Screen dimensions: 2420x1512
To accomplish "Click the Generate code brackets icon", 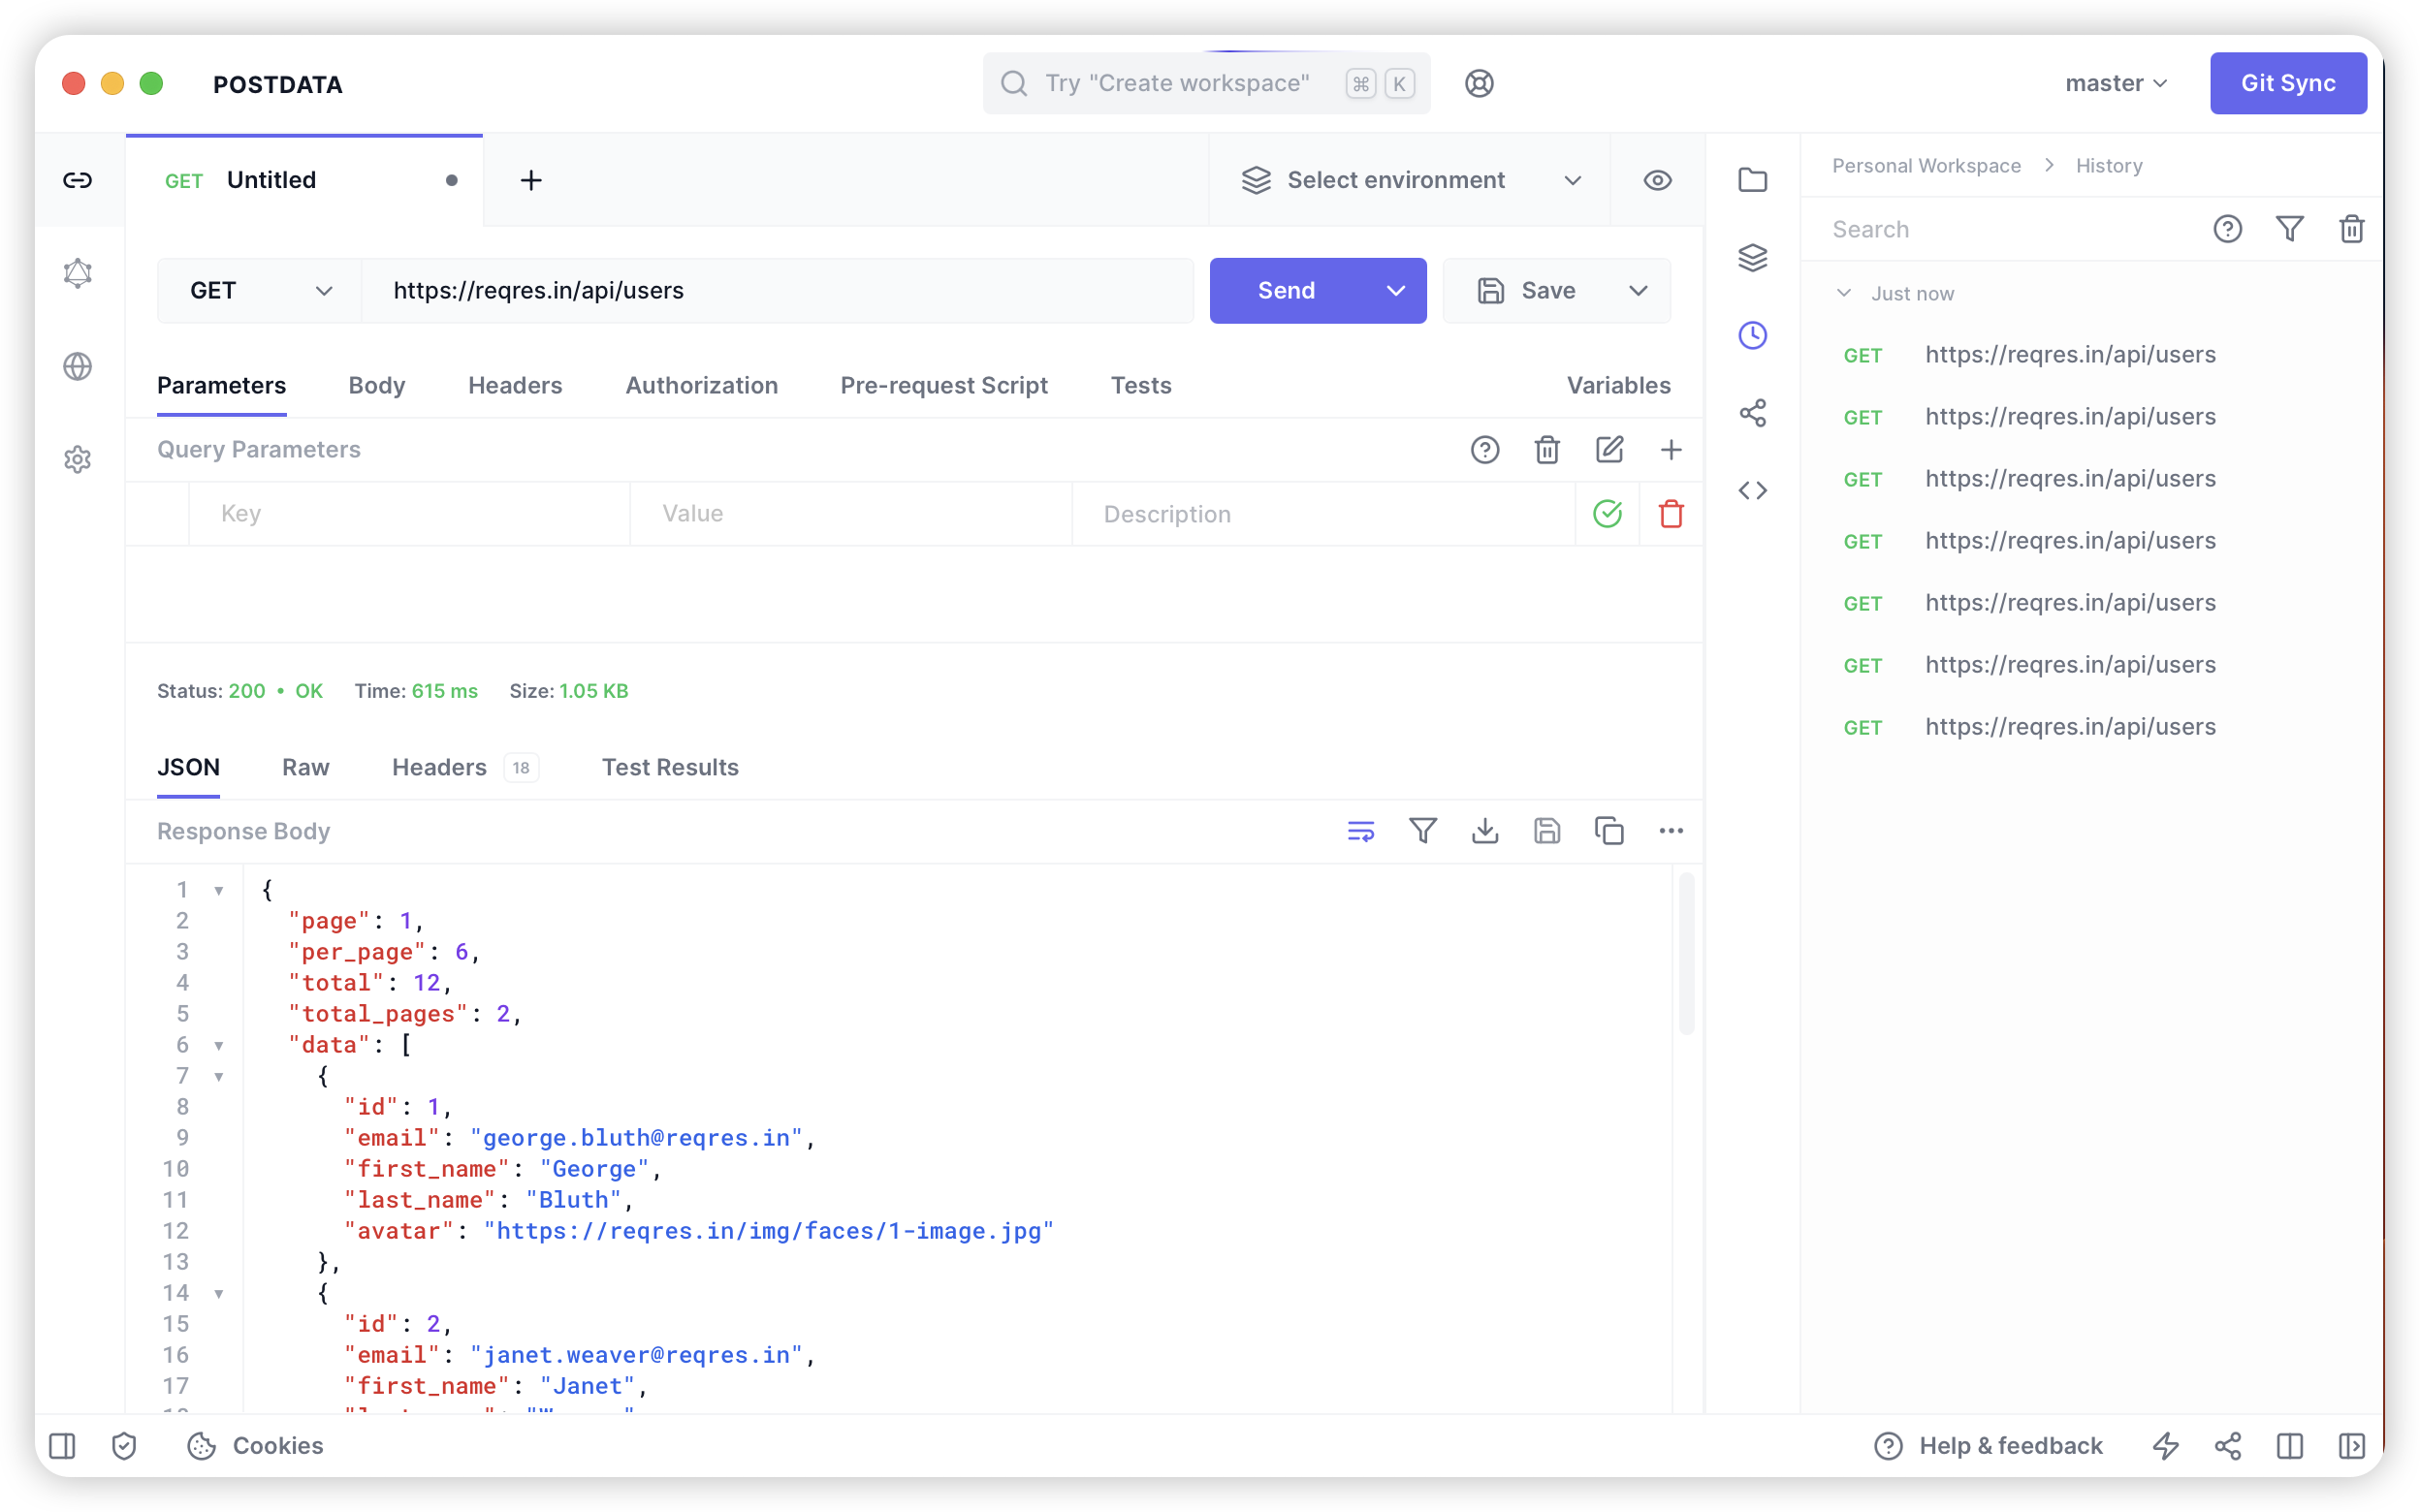I will (1752, 490).
